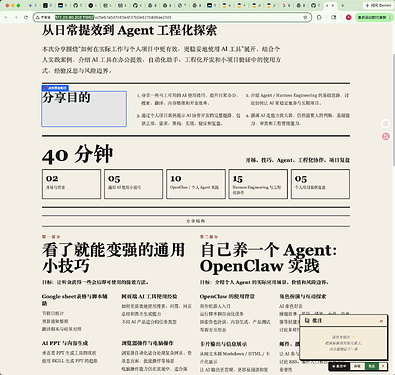395x375 pixels.
Task: Click the 自己养一个 Agent: OpenClaw 实践 heading
Action: (x=268, y=258)
